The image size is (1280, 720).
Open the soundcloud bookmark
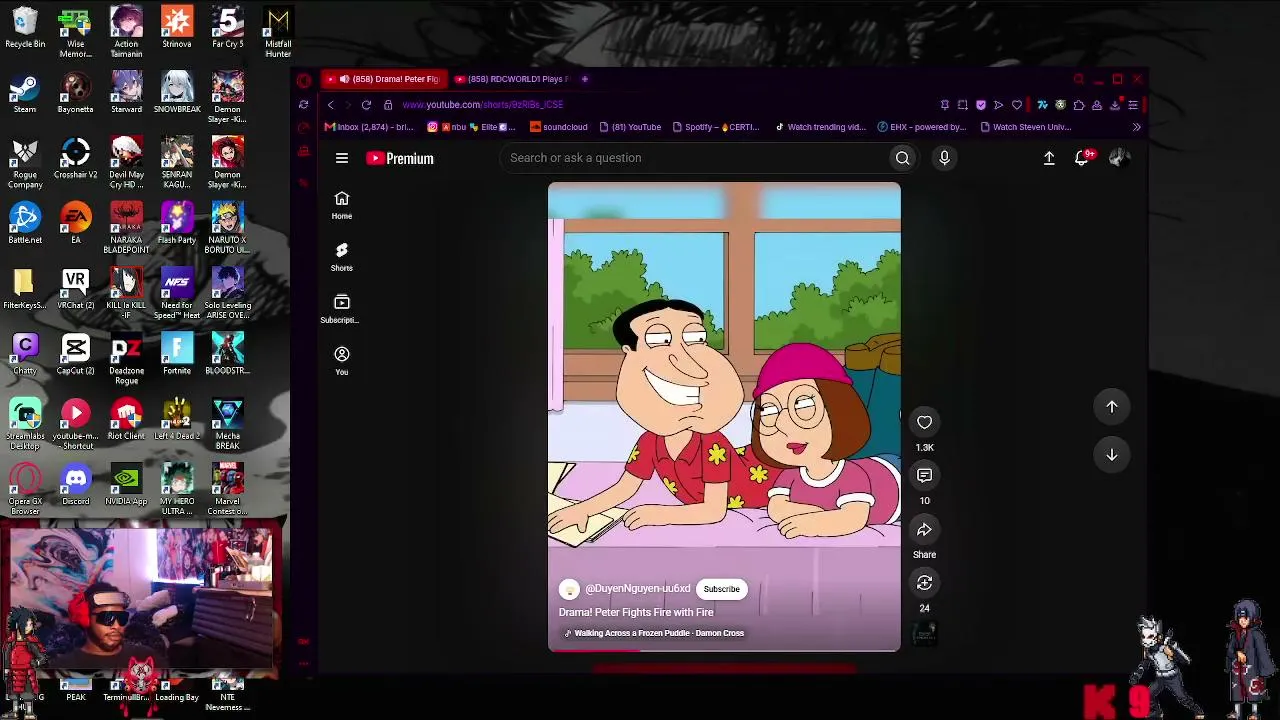click(558, 127)
